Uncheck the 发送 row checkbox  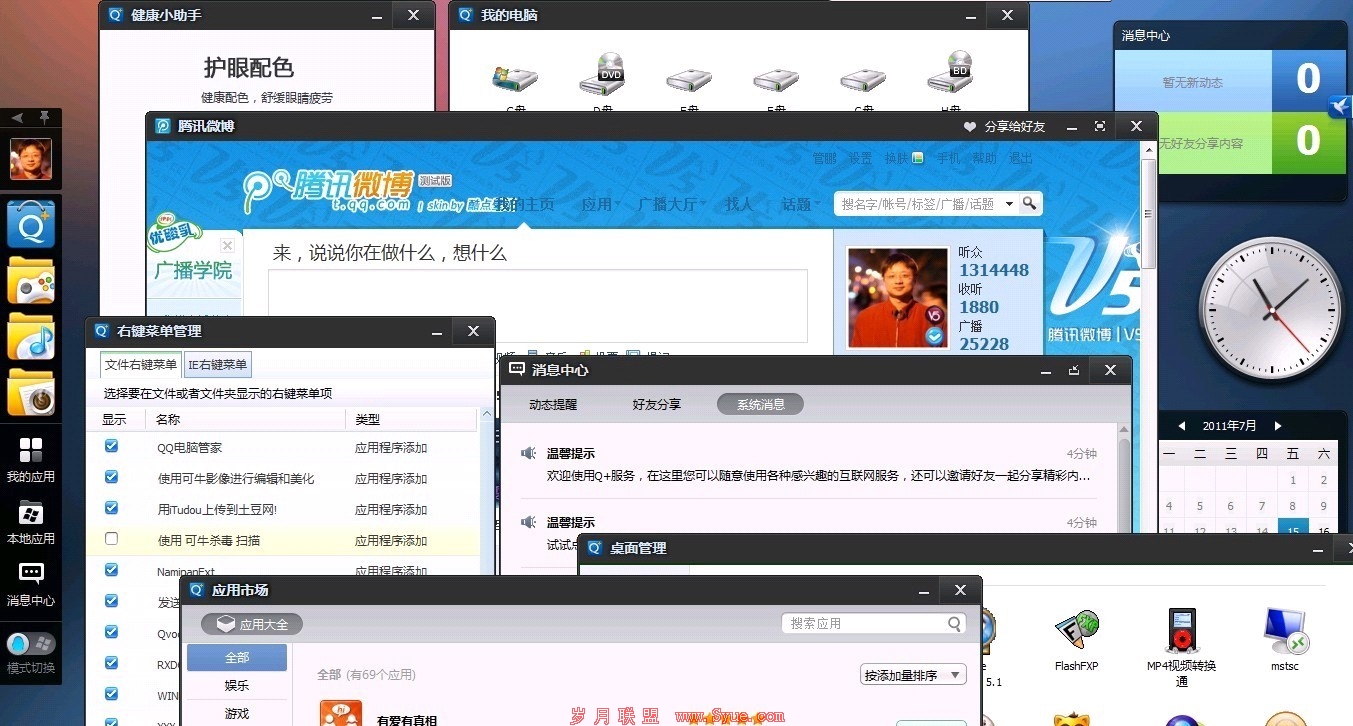(111, 601)
